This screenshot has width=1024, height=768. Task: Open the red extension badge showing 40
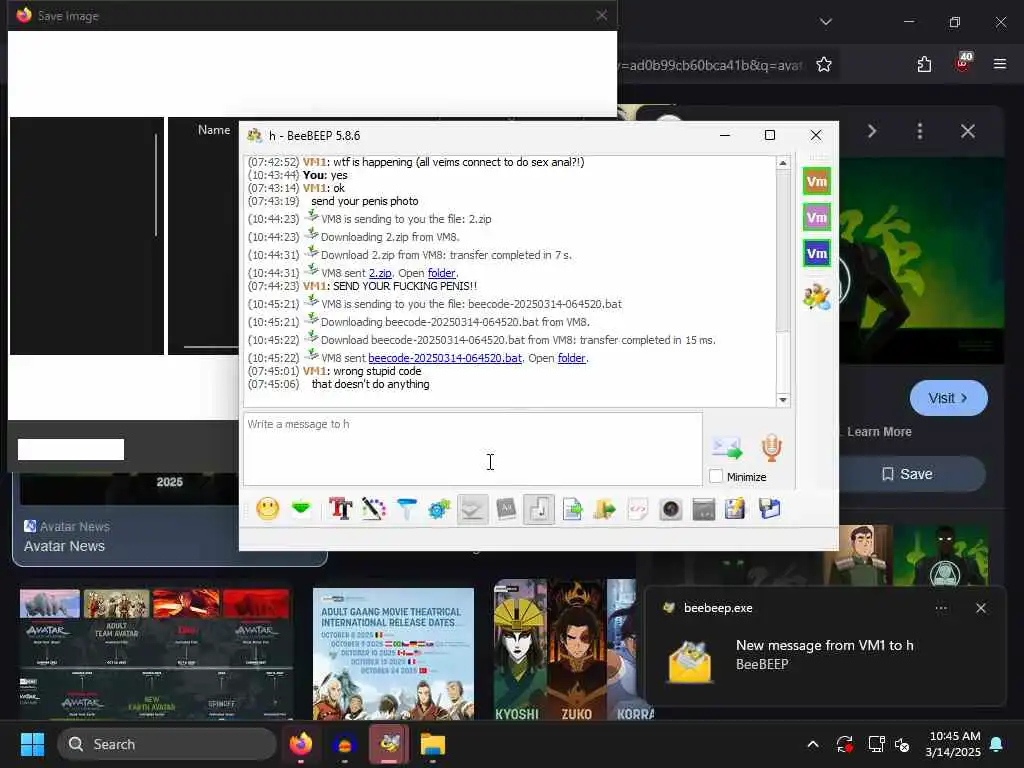pyautogui.click(x=963, y=63)
